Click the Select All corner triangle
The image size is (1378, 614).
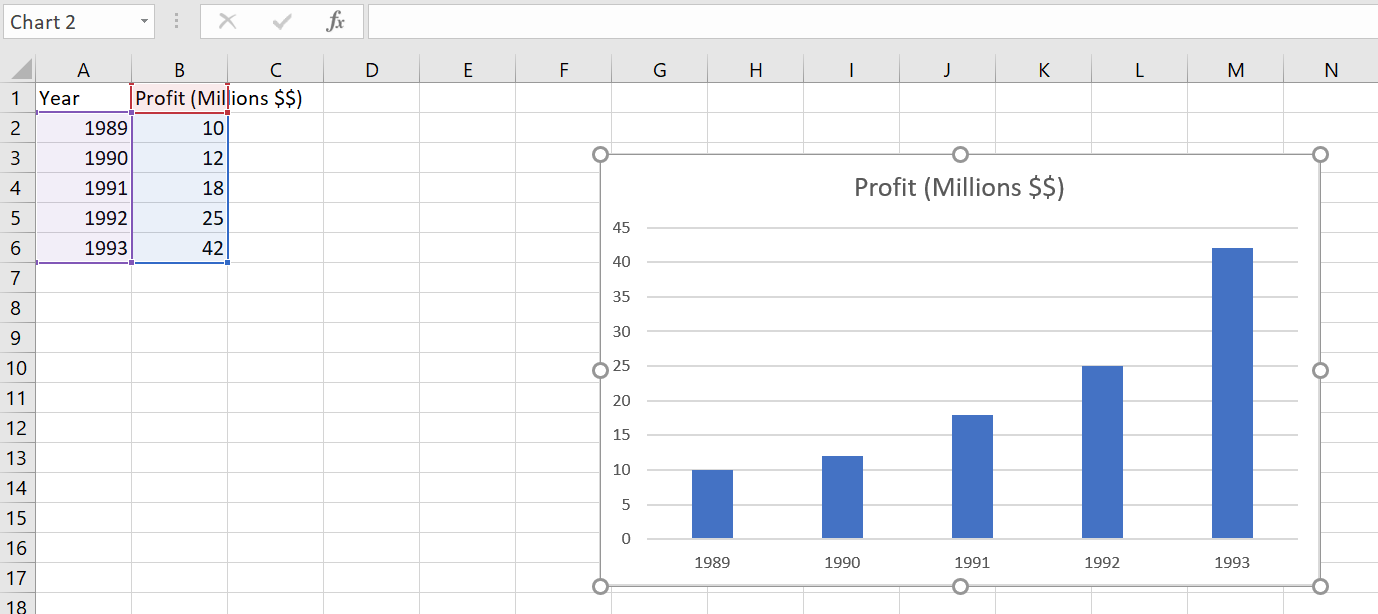pos(19,70)
